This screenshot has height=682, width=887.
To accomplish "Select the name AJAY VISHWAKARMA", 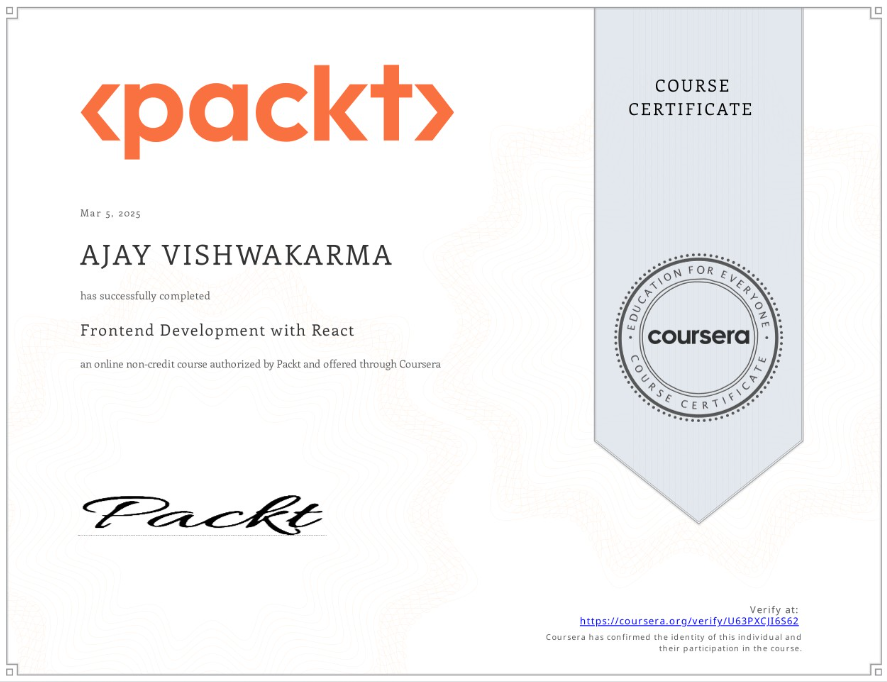I will 236,256.
